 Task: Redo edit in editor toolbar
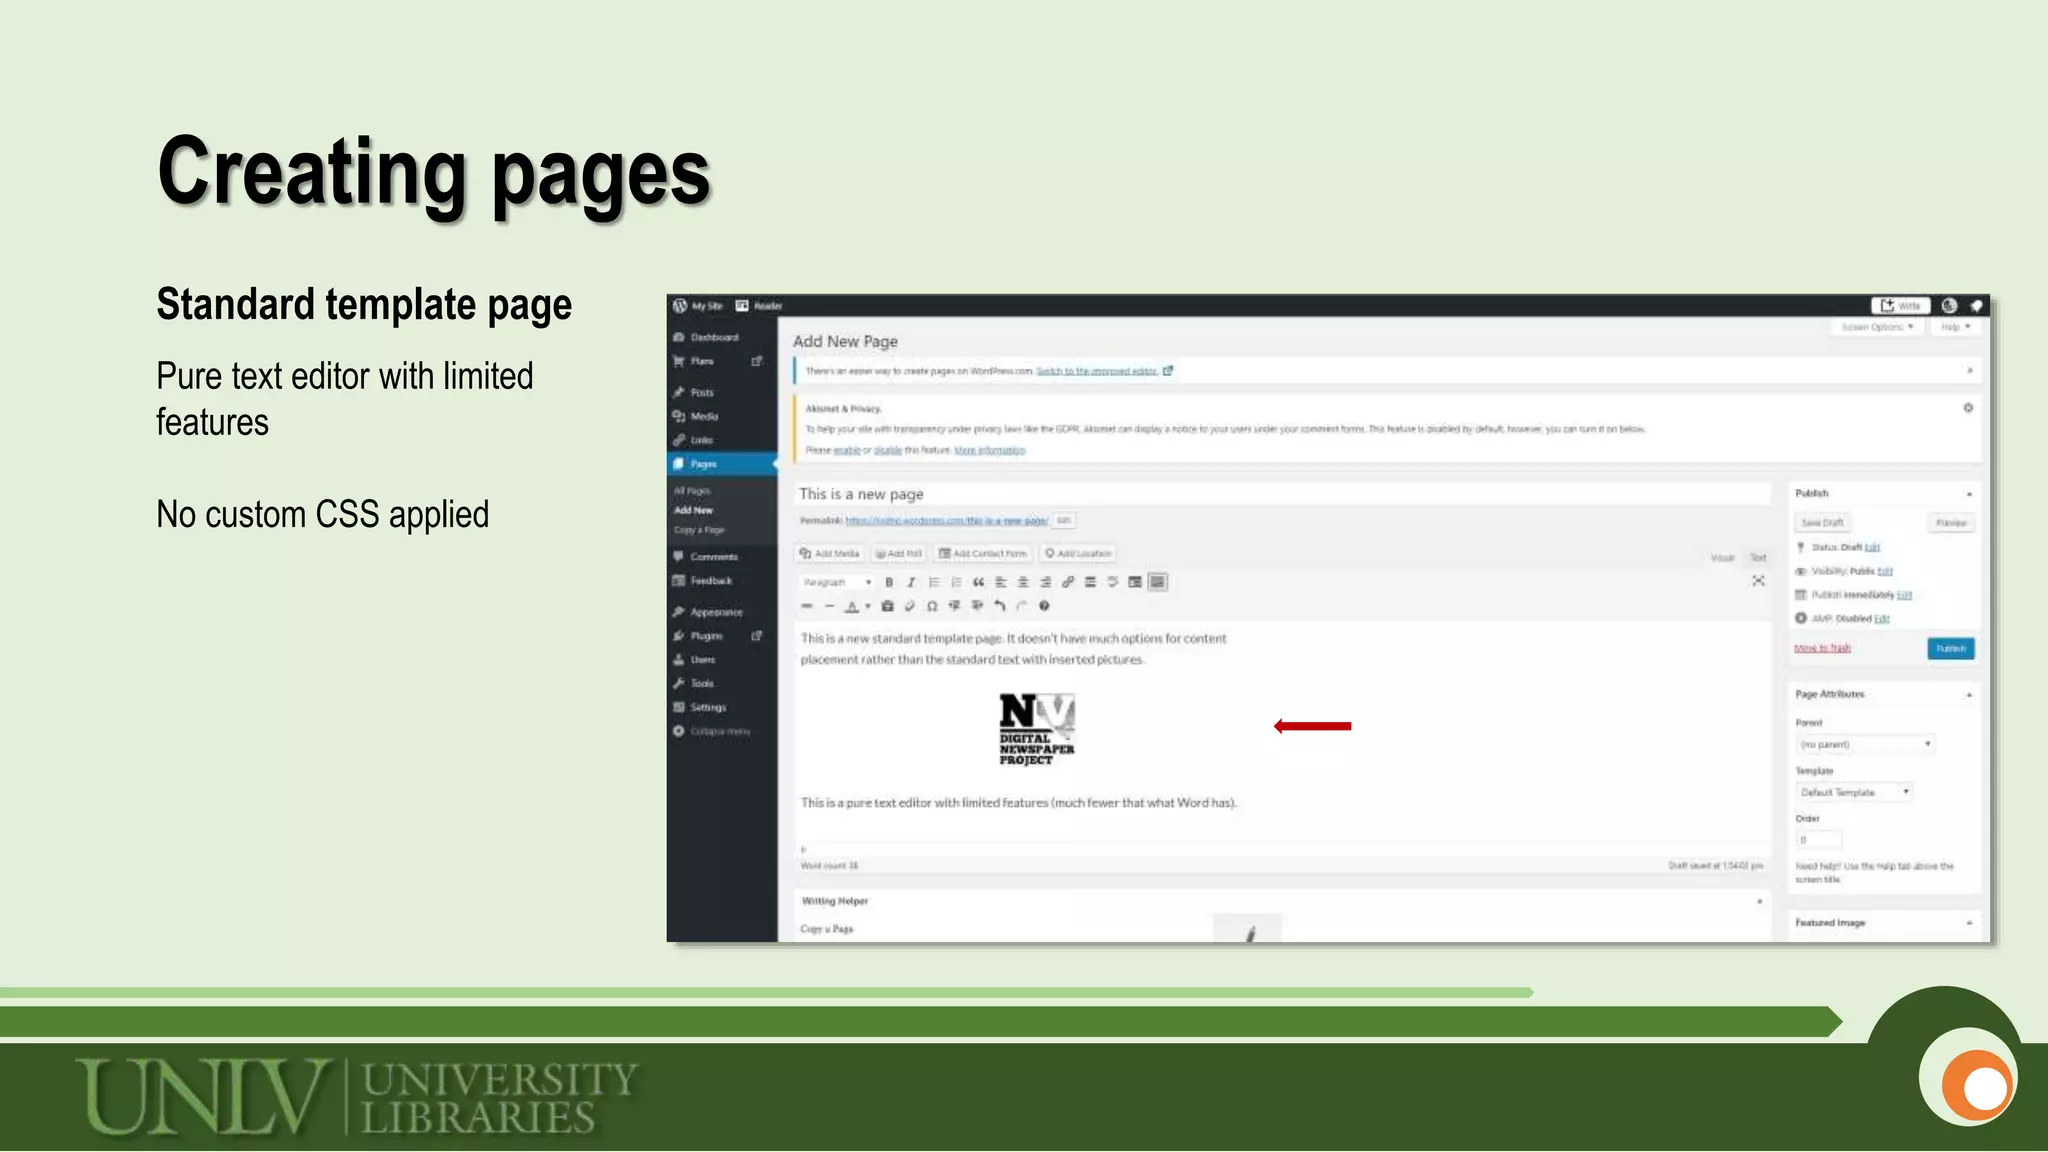pyautogui.click(x=1021, y=606)
